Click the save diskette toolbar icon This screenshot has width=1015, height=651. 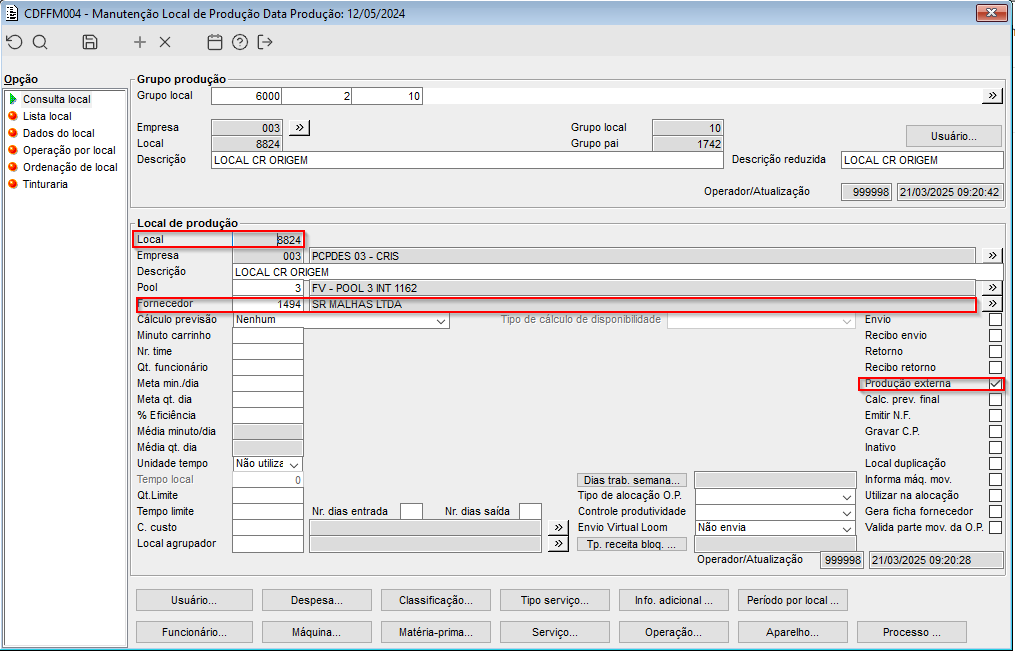pyautogui.click(x=90, y=42)
